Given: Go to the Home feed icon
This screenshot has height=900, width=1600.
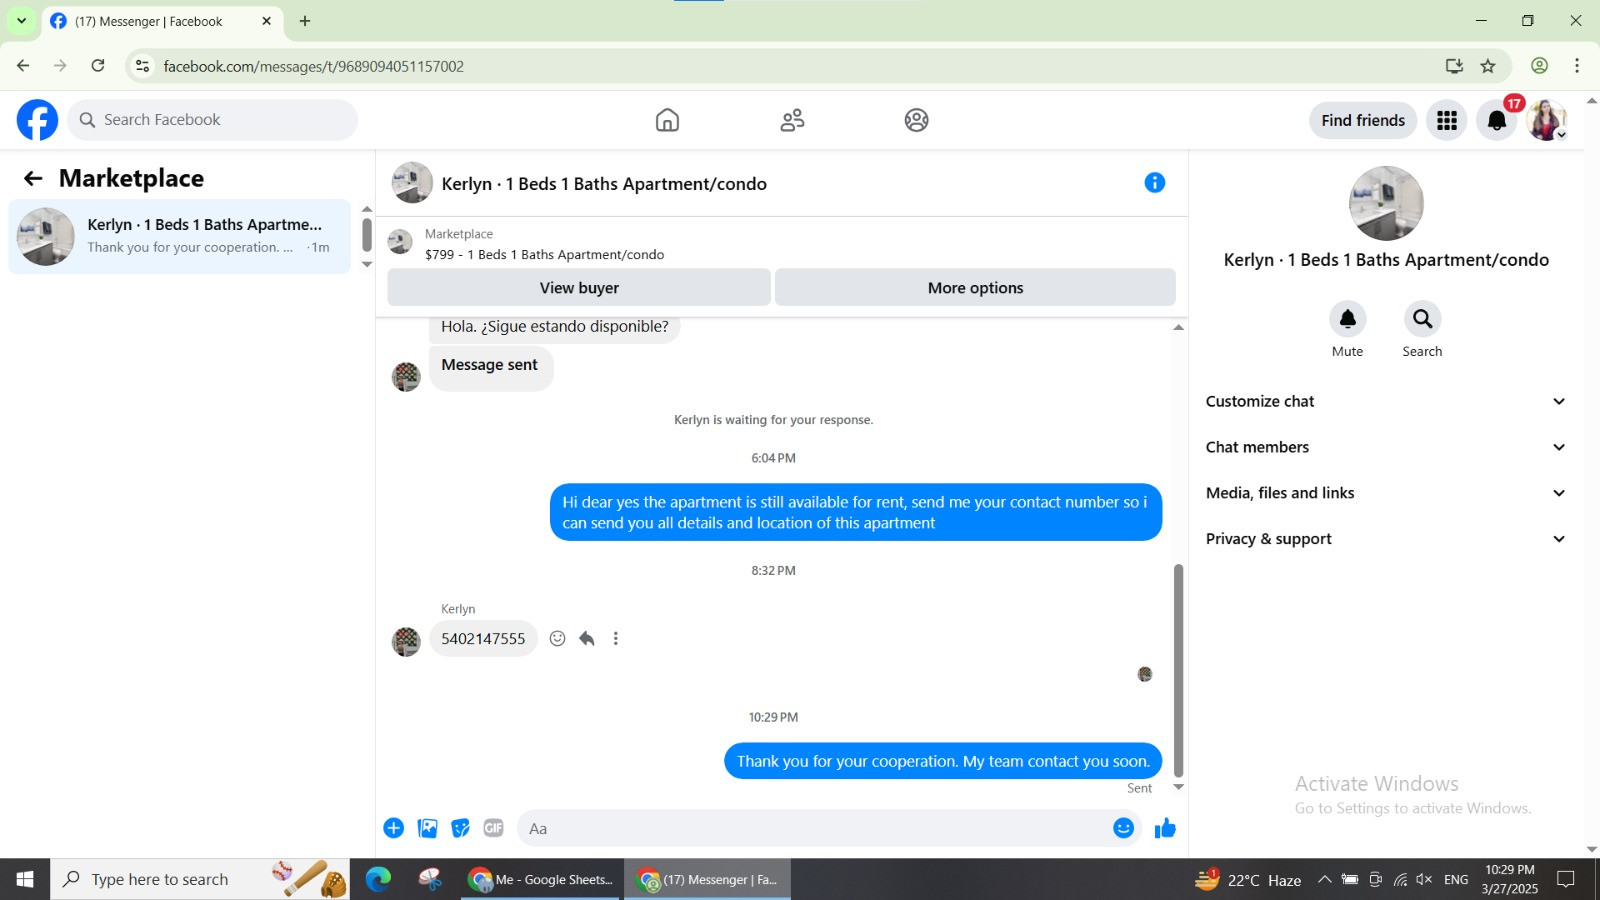Looking at the screenshot, I should pos(667,120).
